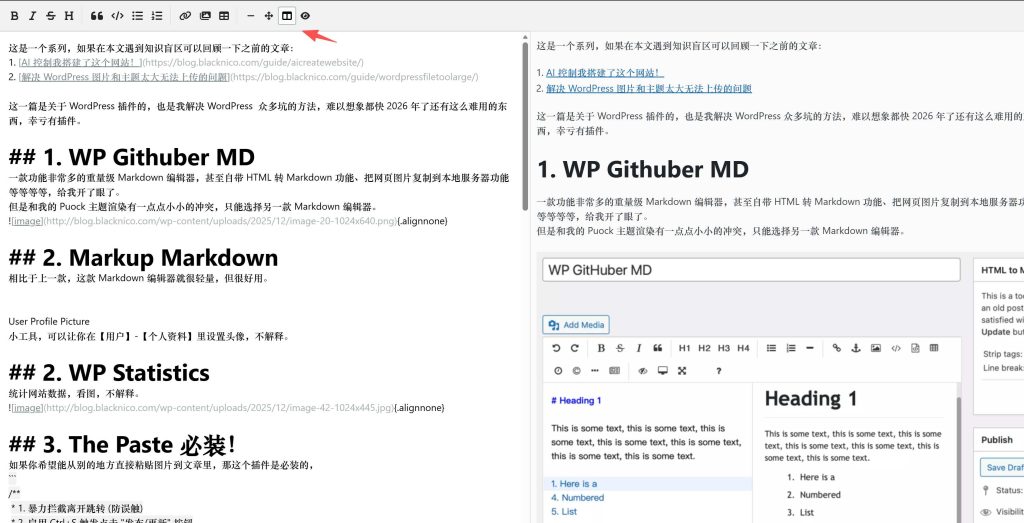Viewport: 1024px width, 523px height.
Task: Click the image-20-1024x640.png markdown URL
Action: (x=220, y=221)
